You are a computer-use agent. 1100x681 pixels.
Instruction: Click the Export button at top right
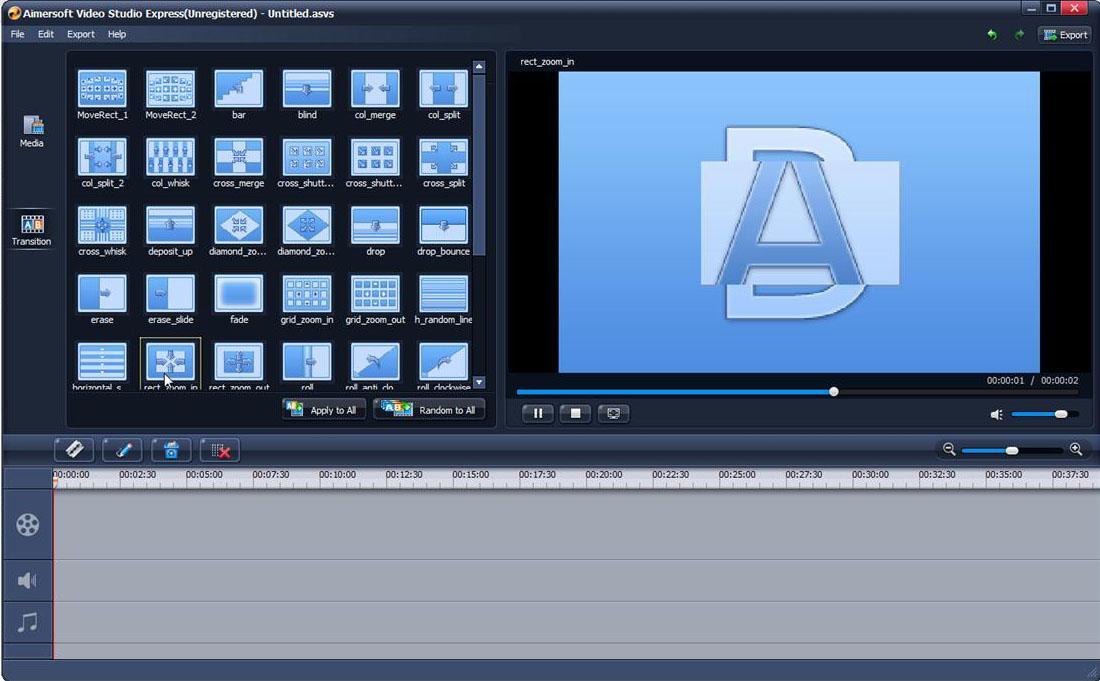click(1064, 34)
